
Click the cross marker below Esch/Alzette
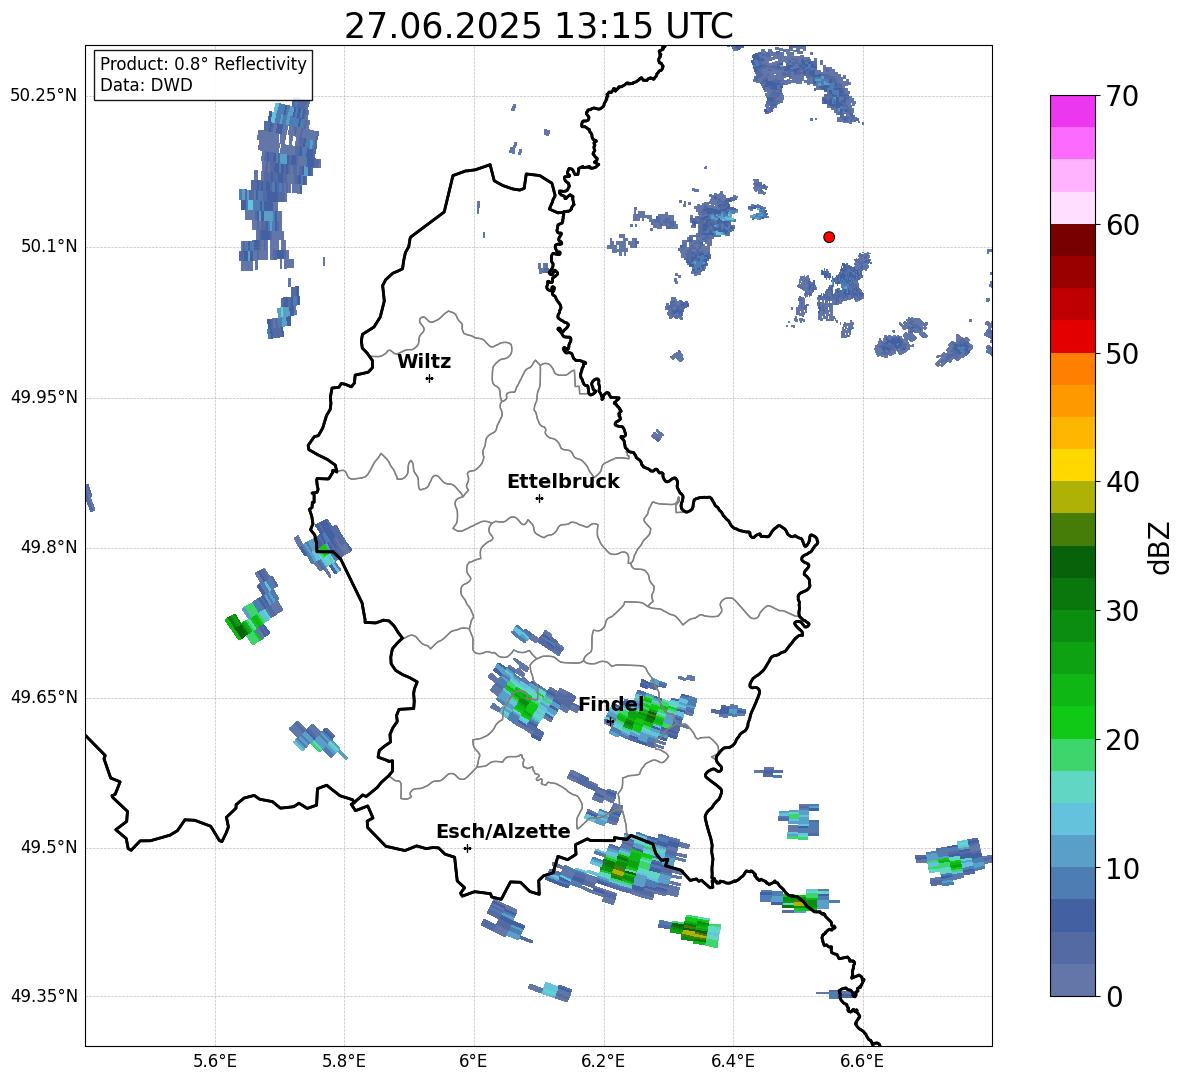point(467,848)
